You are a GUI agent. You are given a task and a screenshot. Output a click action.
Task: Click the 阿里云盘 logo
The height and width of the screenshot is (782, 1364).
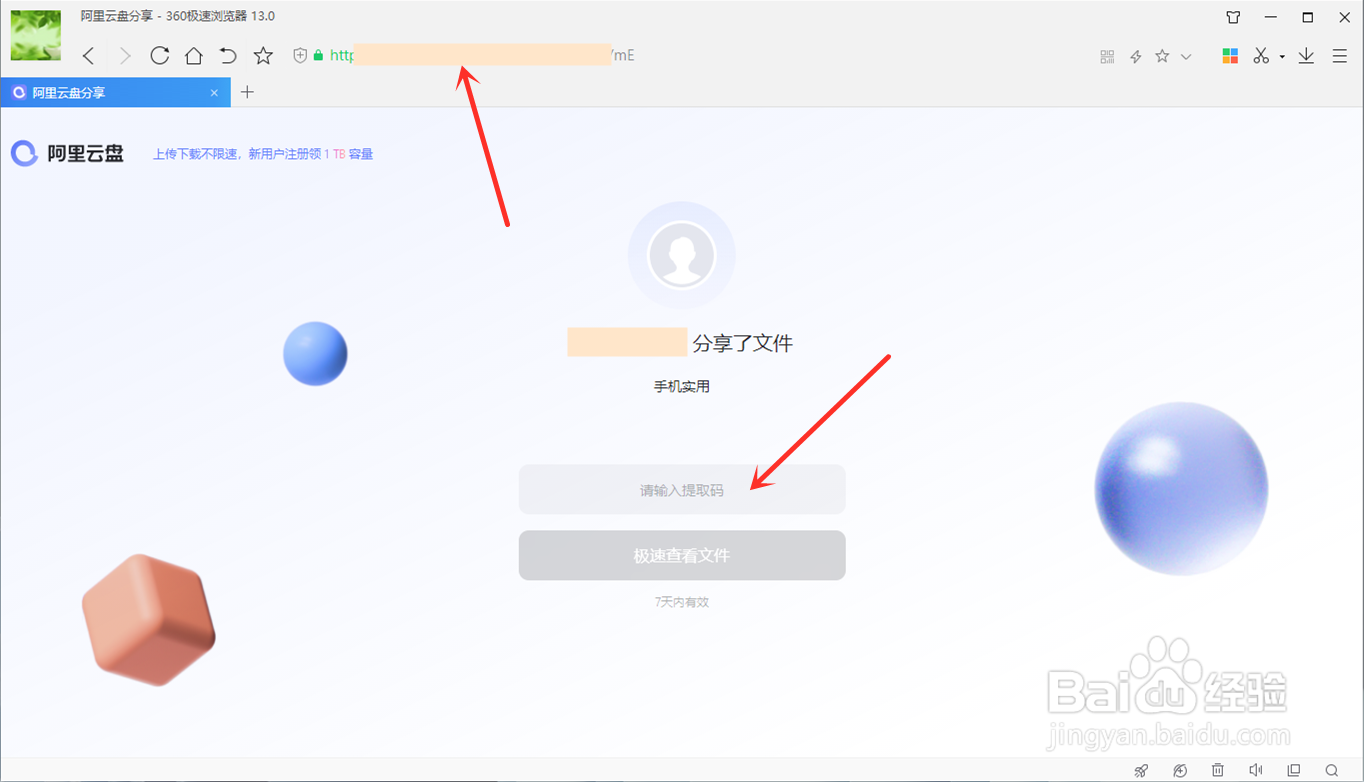pyautogui.click(x=67, y=153)
